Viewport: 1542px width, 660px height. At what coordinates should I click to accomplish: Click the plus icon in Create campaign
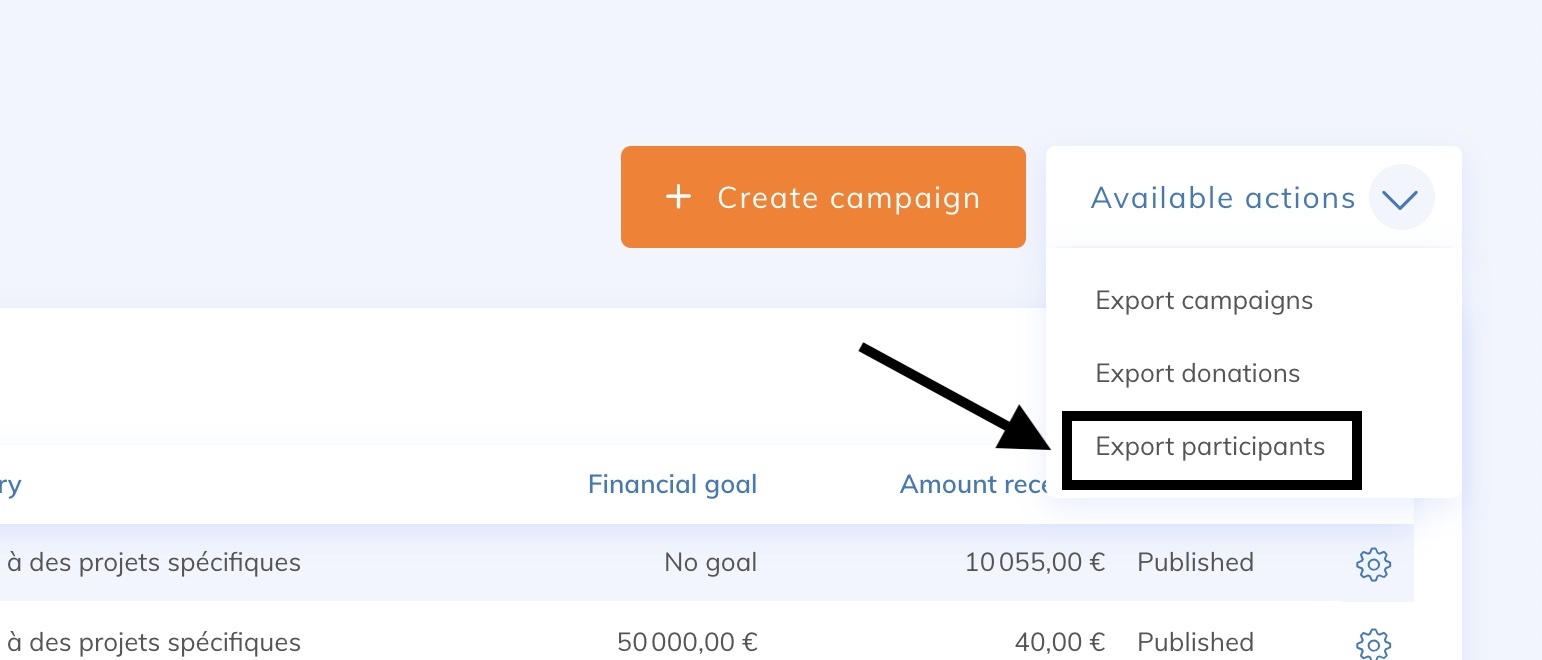click(679, 197)
